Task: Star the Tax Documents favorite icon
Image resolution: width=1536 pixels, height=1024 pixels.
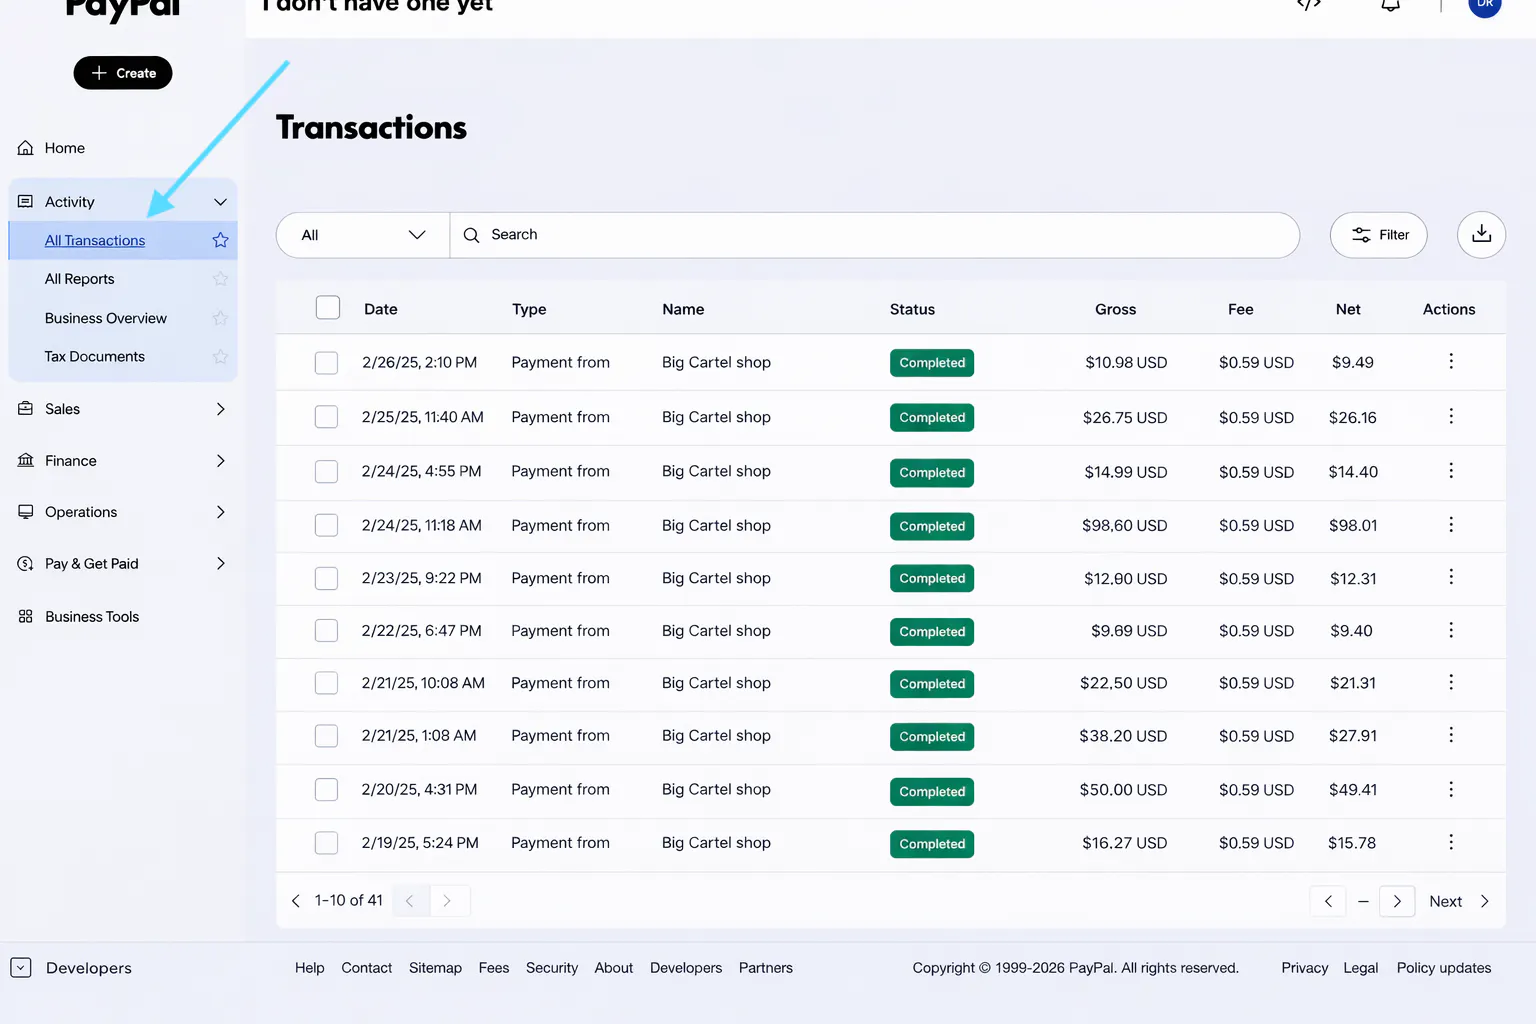Action: [x=220, y=357]
